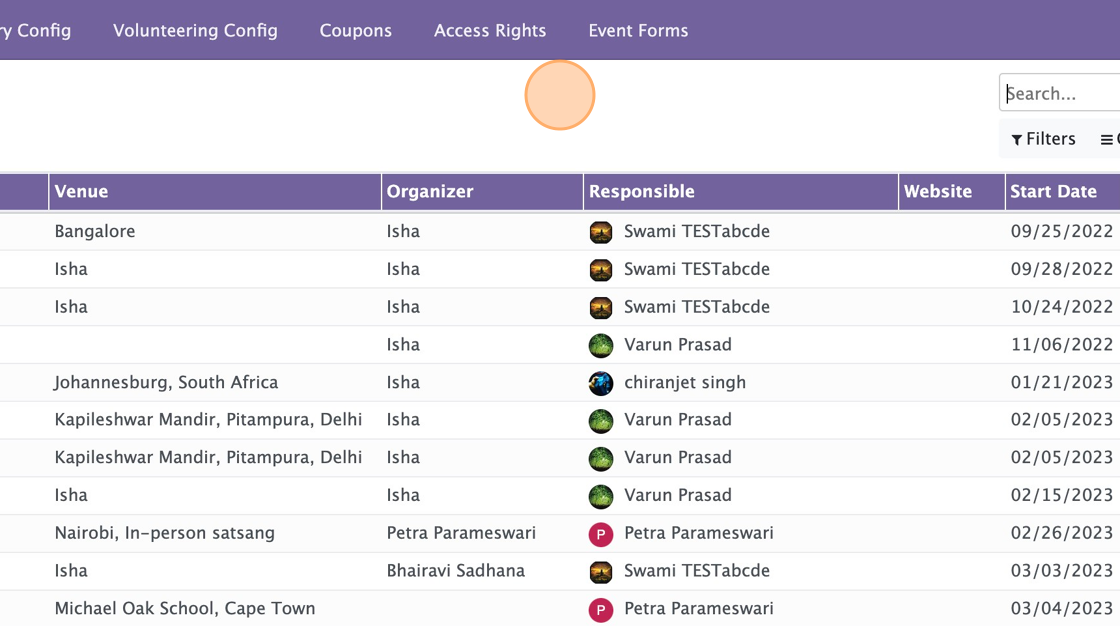
Task: Click the start date 02/26/2023
Action: click(x=1061, y=533)
